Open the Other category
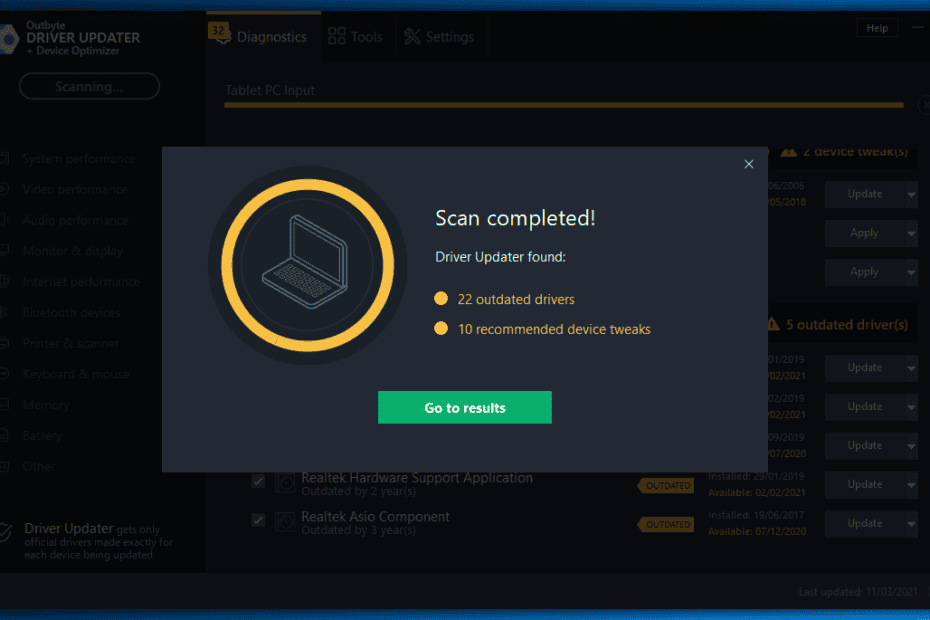Screen dimensions: 930x620 39,467
